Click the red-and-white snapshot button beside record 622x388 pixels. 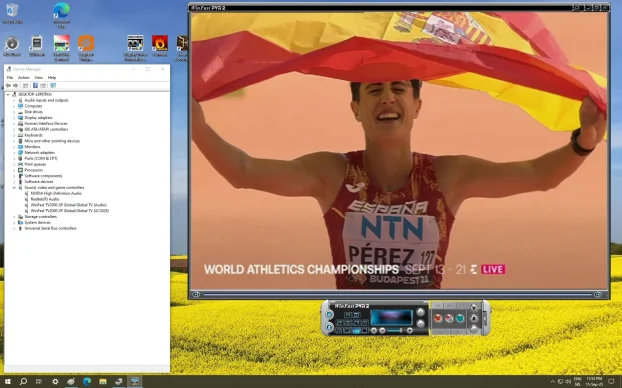point(449,318)
